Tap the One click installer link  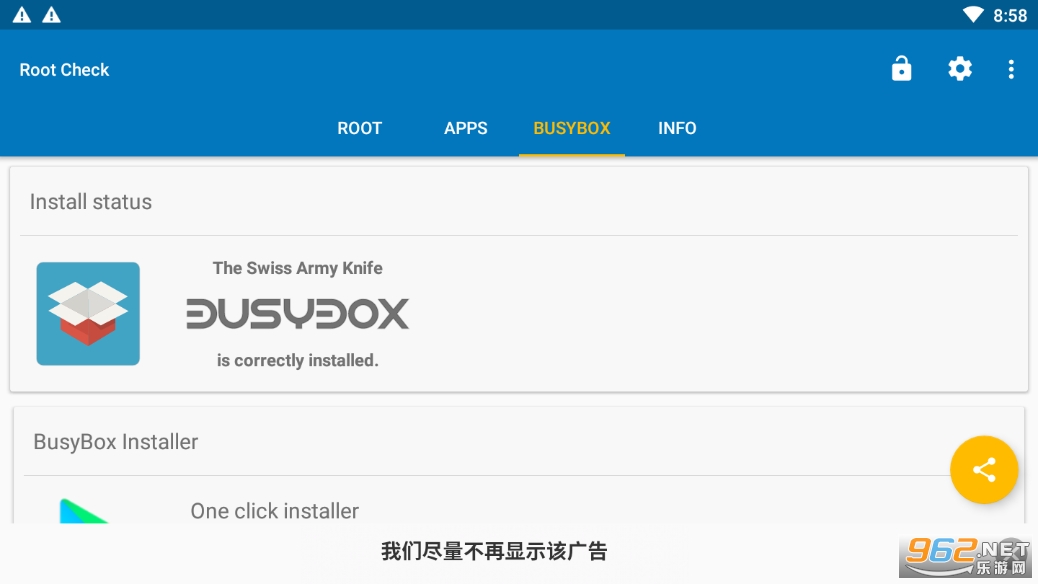point(274,511)
